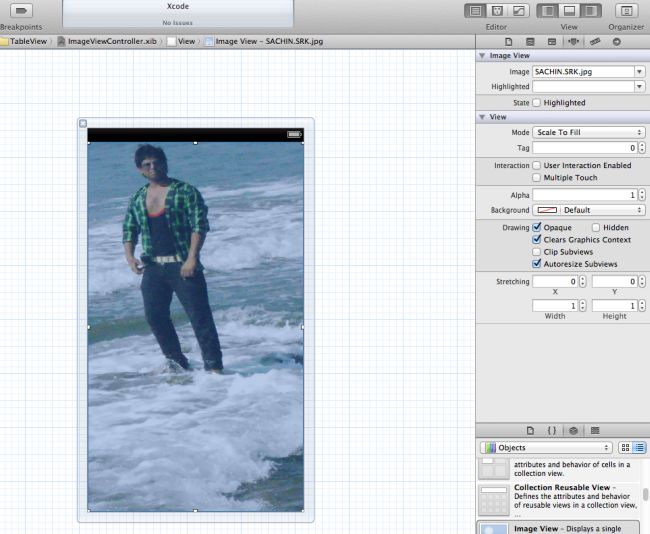Viewport: 650px width, 534px height.
Task: Show the File Template library
Action: 530,430
